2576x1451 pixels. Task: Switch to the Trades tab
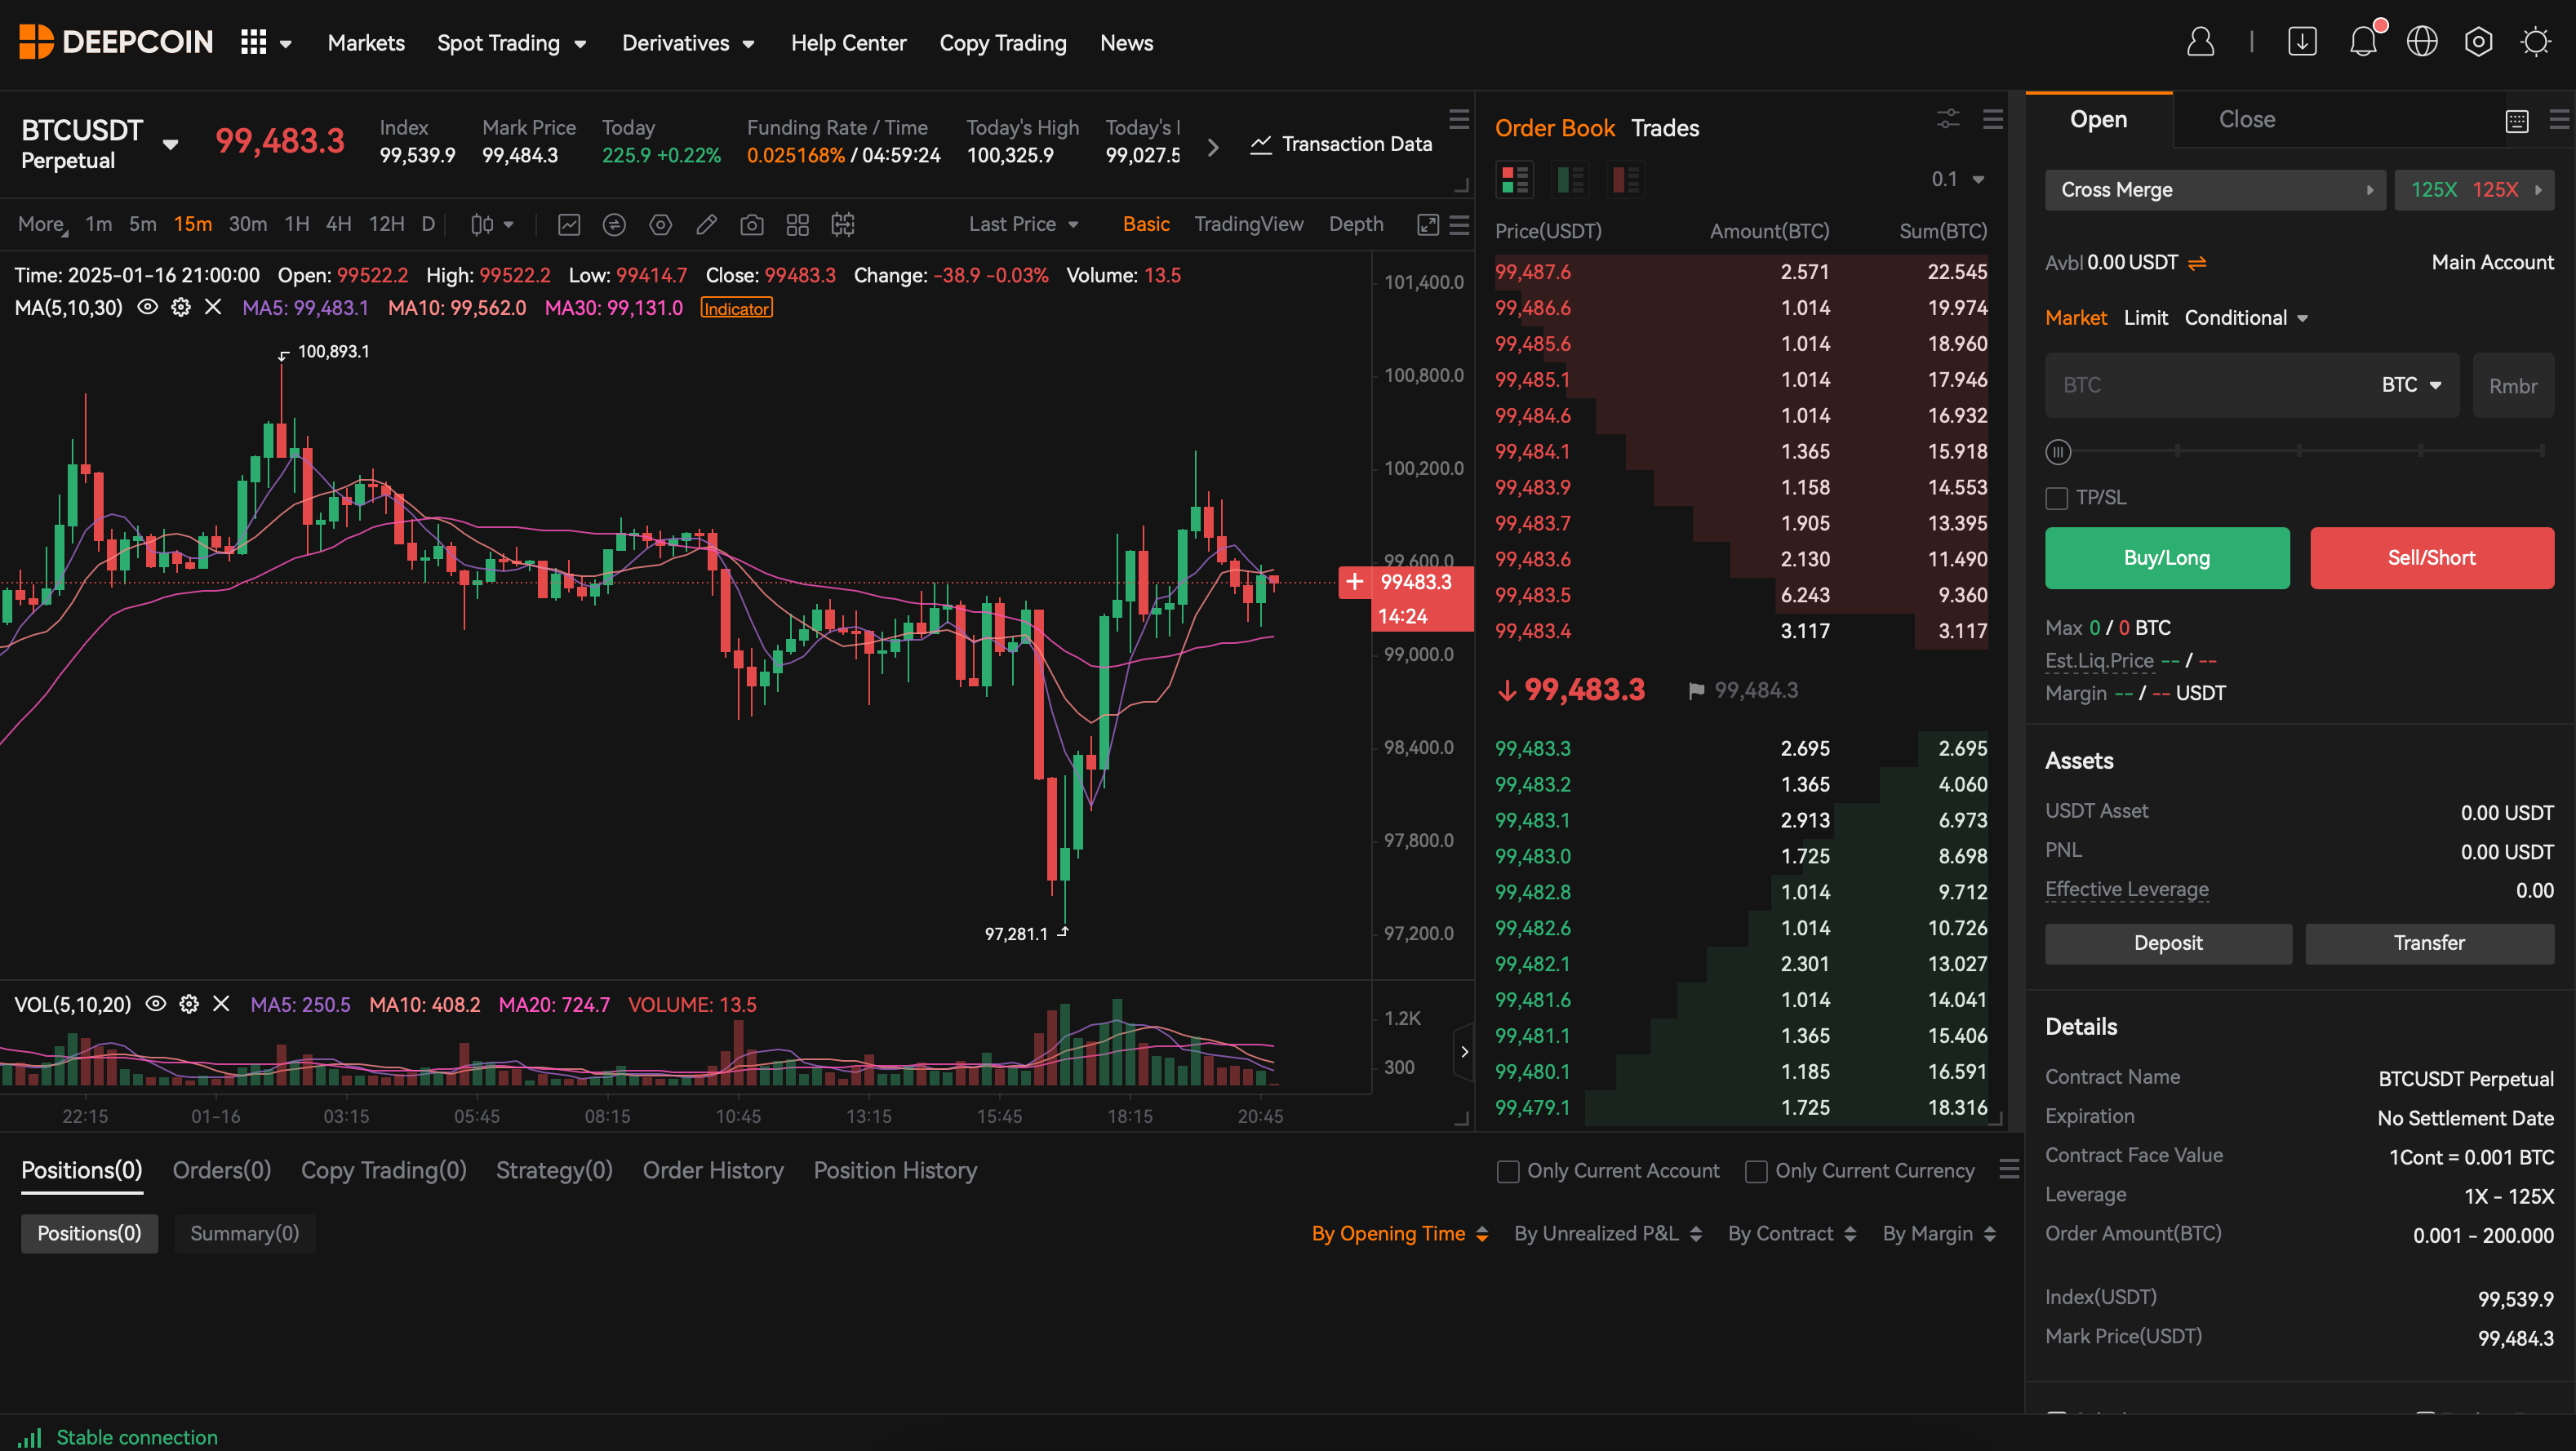(1664, 128)
